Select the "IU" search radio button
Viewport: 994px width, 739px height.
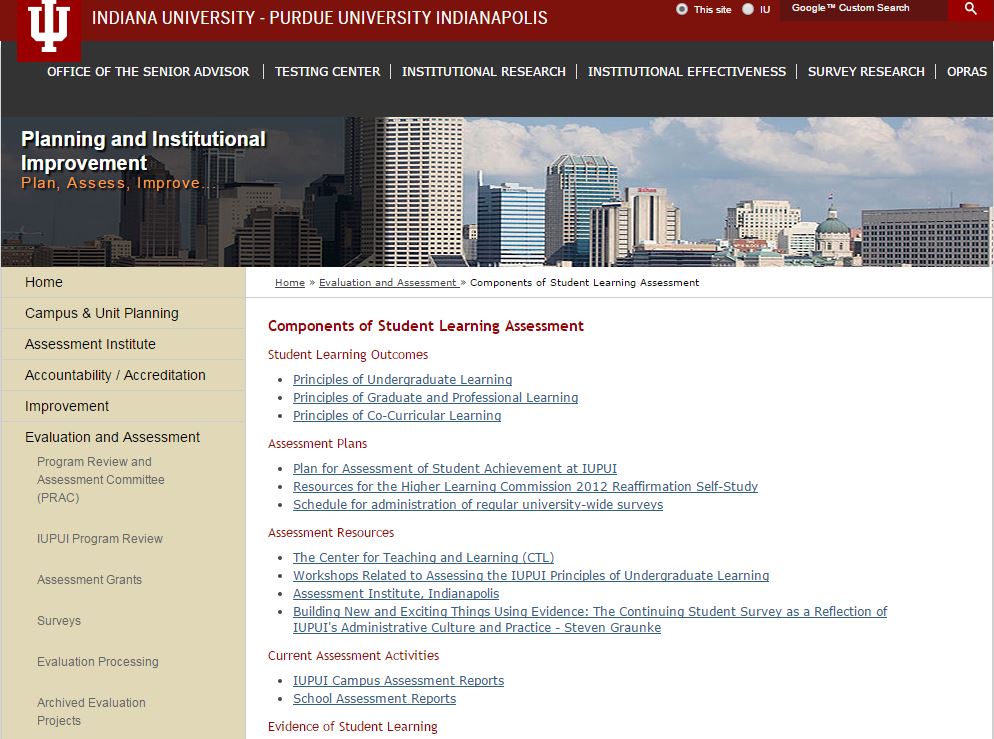748,9
